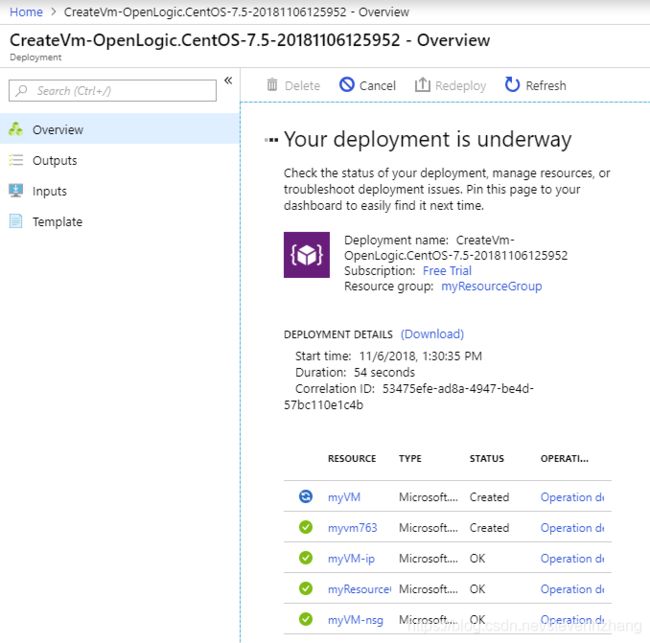Click the Refresh button label
The image size is (650, 643).
tap(546, 85)
